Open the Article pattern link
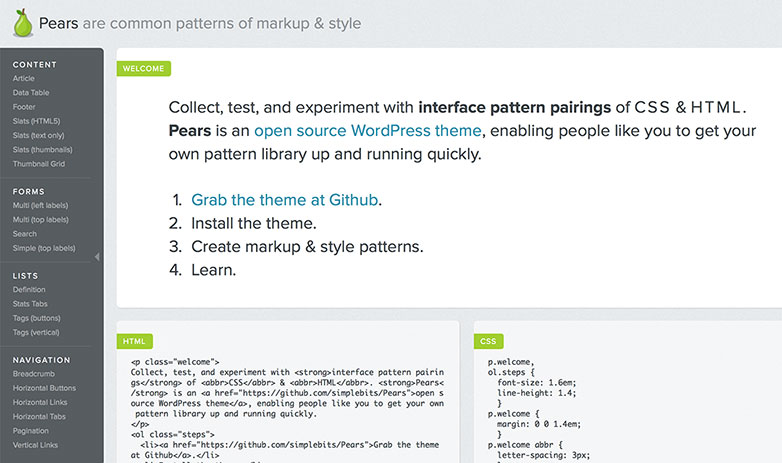The image size is (782, 463). click(x=23, y=78)
